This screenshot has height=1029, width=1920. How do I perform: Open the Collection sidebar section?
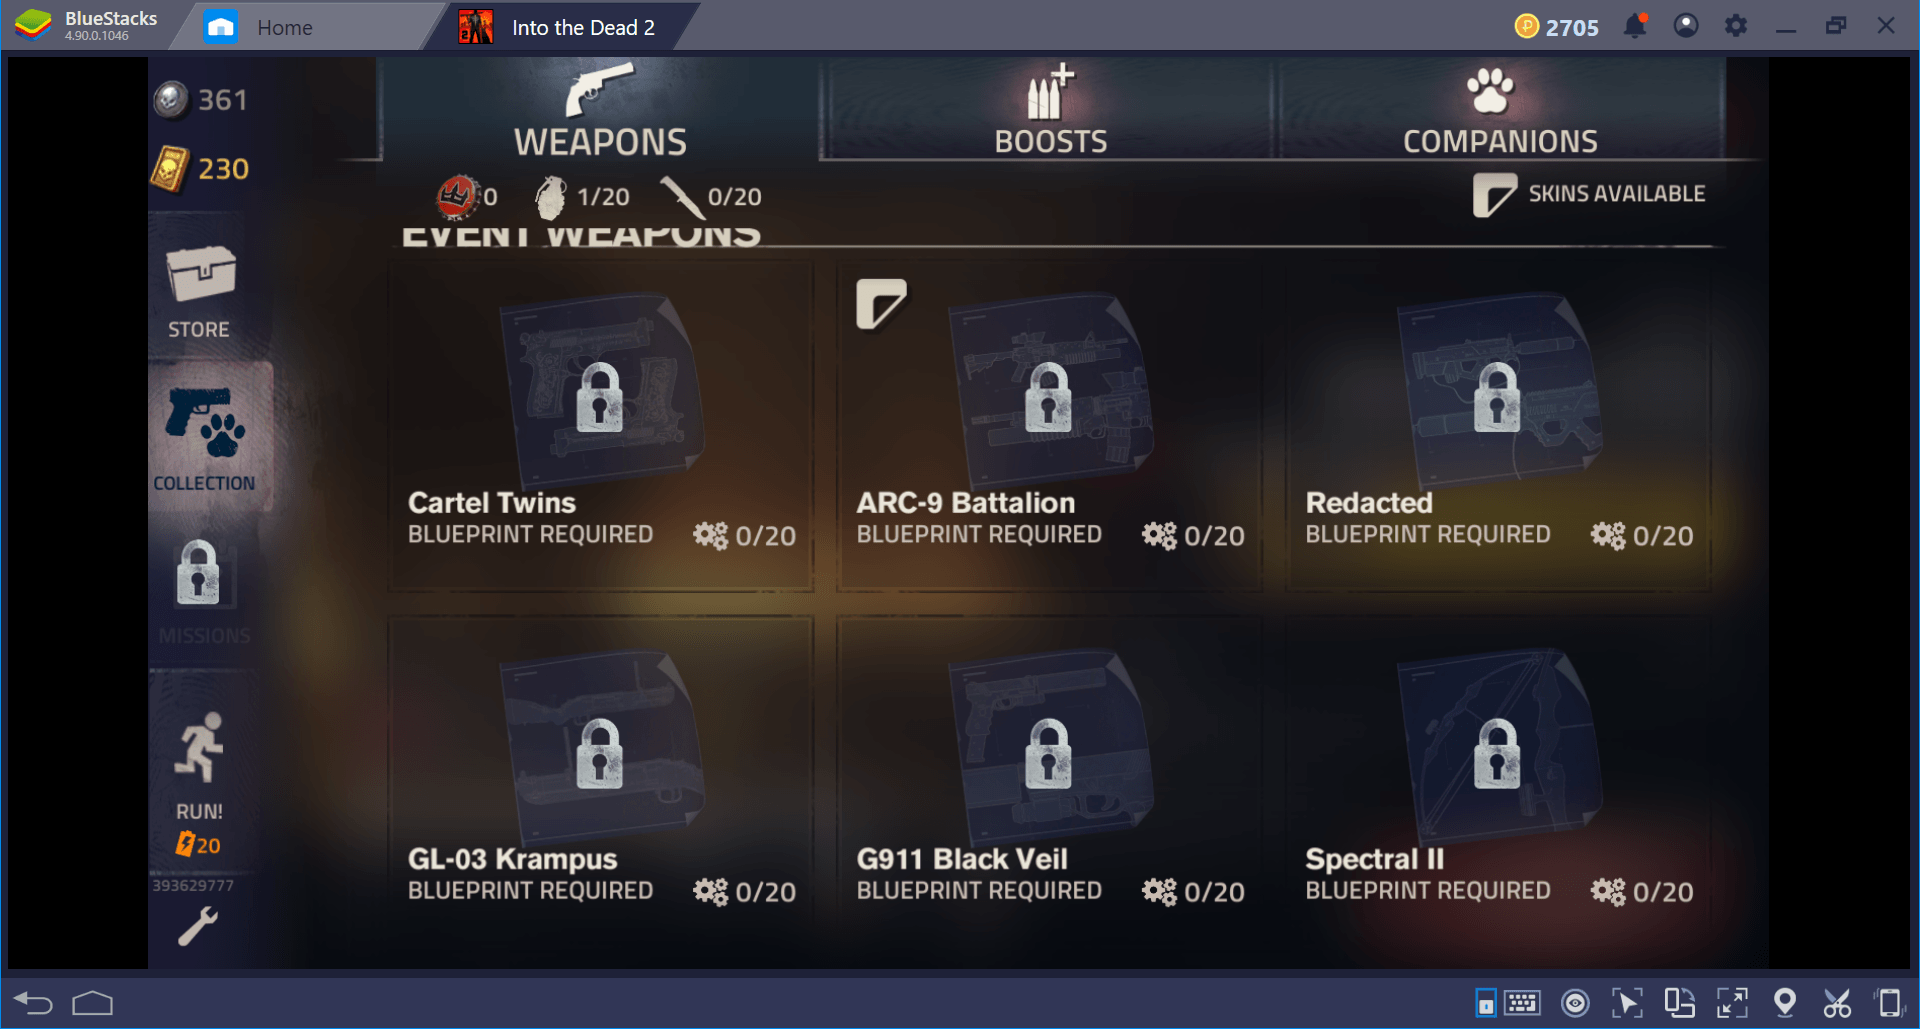205,438
